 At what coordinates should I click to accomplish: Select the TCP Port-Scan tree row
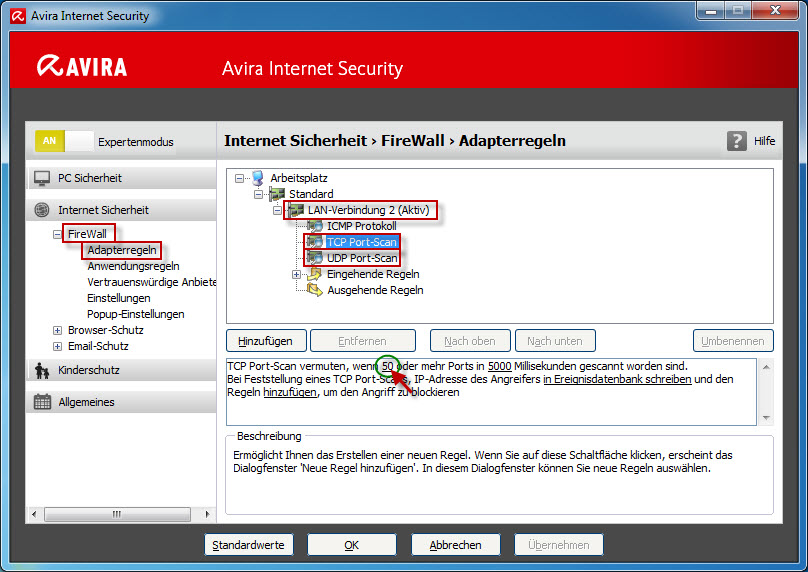click(x=362, y=242)
